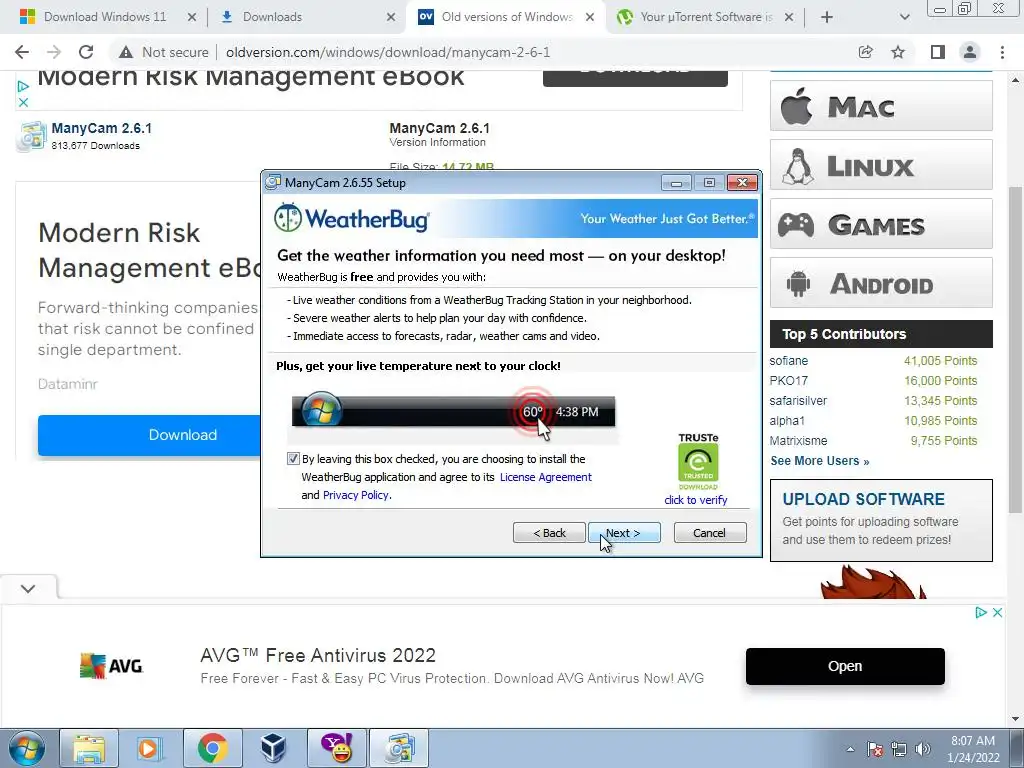
Task: Open the Android software category
Action: coord(881,283)
